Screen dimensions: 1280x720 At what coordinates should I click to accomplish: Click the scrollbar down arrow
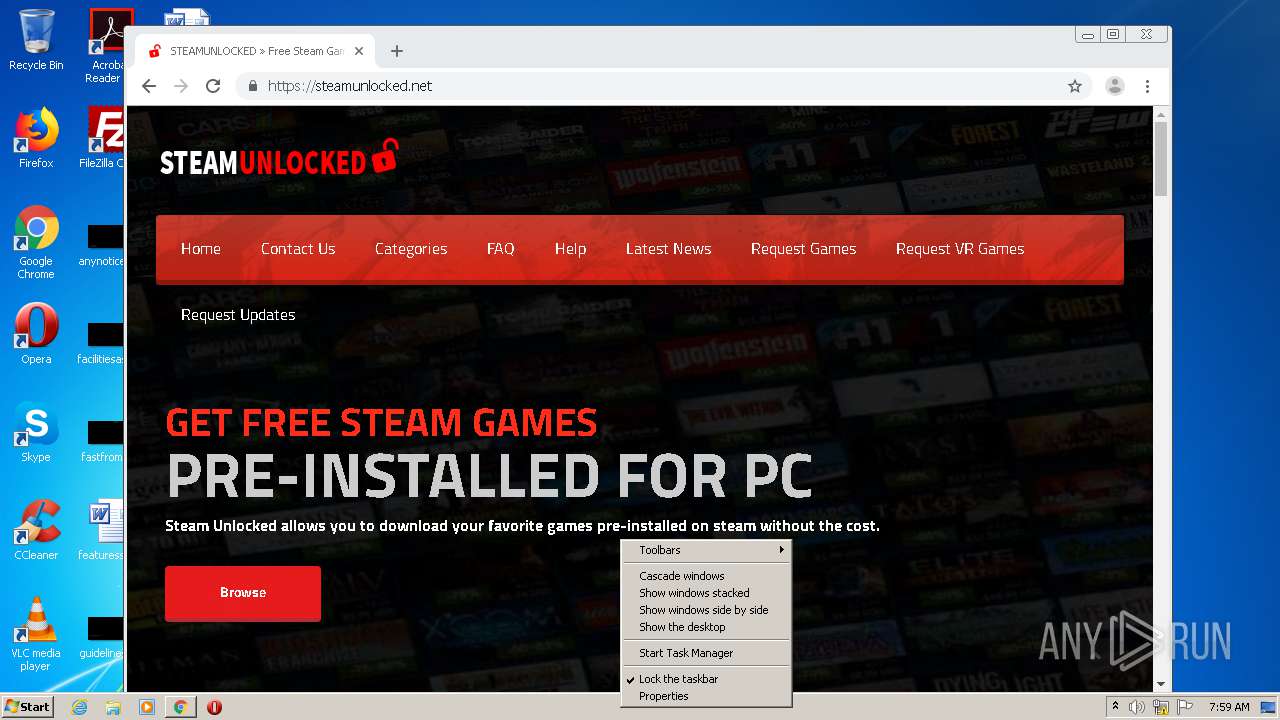(x=1161, y=684)
